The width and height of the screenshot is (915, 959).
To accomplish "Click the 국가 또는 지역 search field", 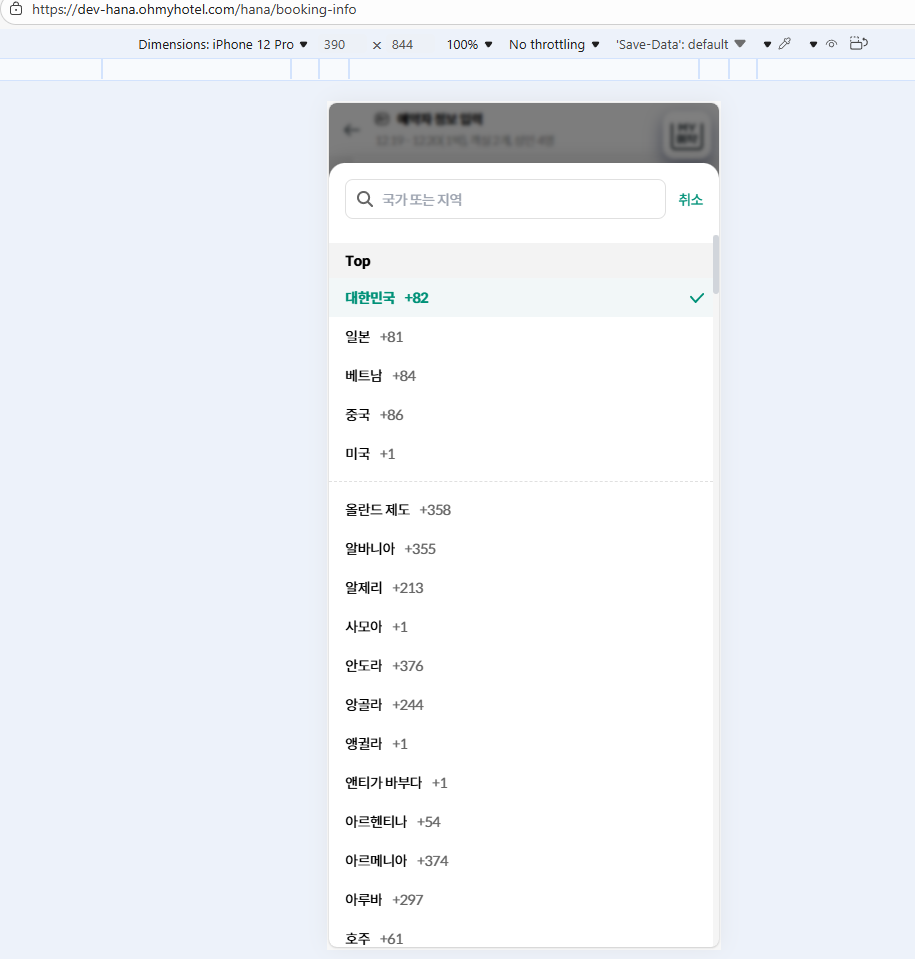I will coord(505,199).
